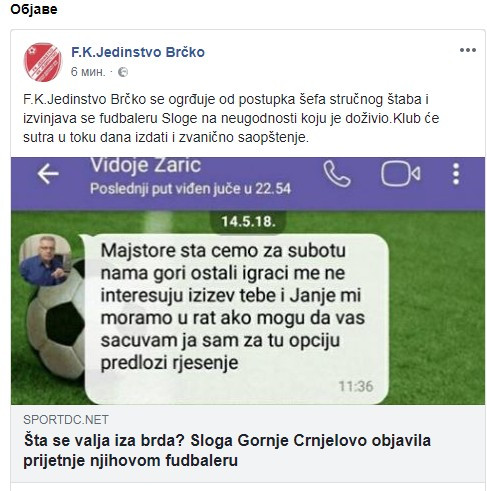Open the F.K.Jedinstvo Brčko page name link
This screenshot has height=491, width=487.
point(138,52)
